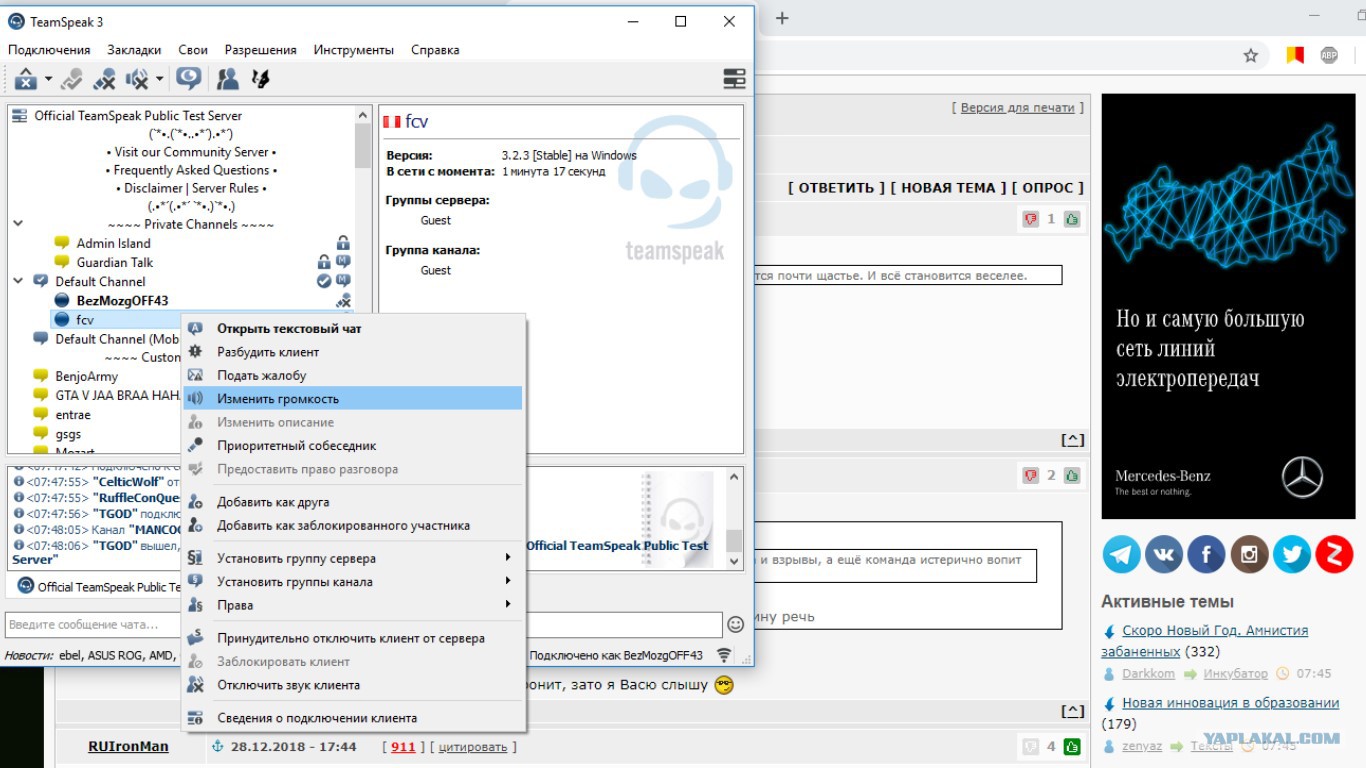
Task: Open the connect toolbar dropdown arrow
Action: pos(48,79)
